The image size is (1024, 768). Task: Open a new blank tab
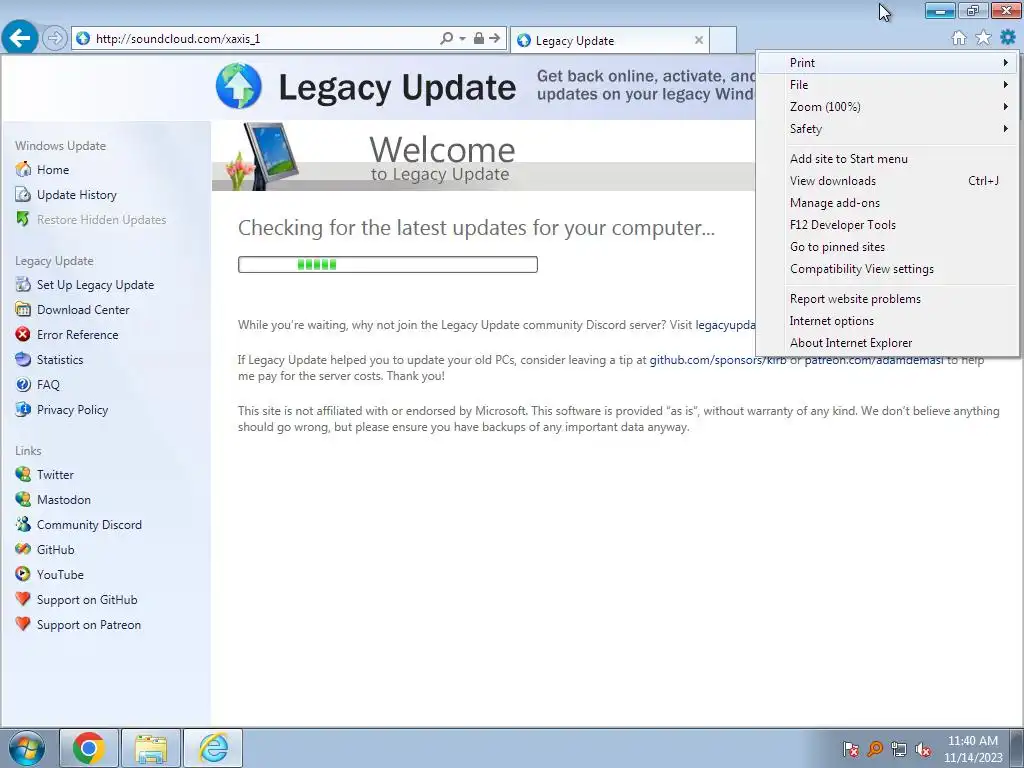coord(723,40)
